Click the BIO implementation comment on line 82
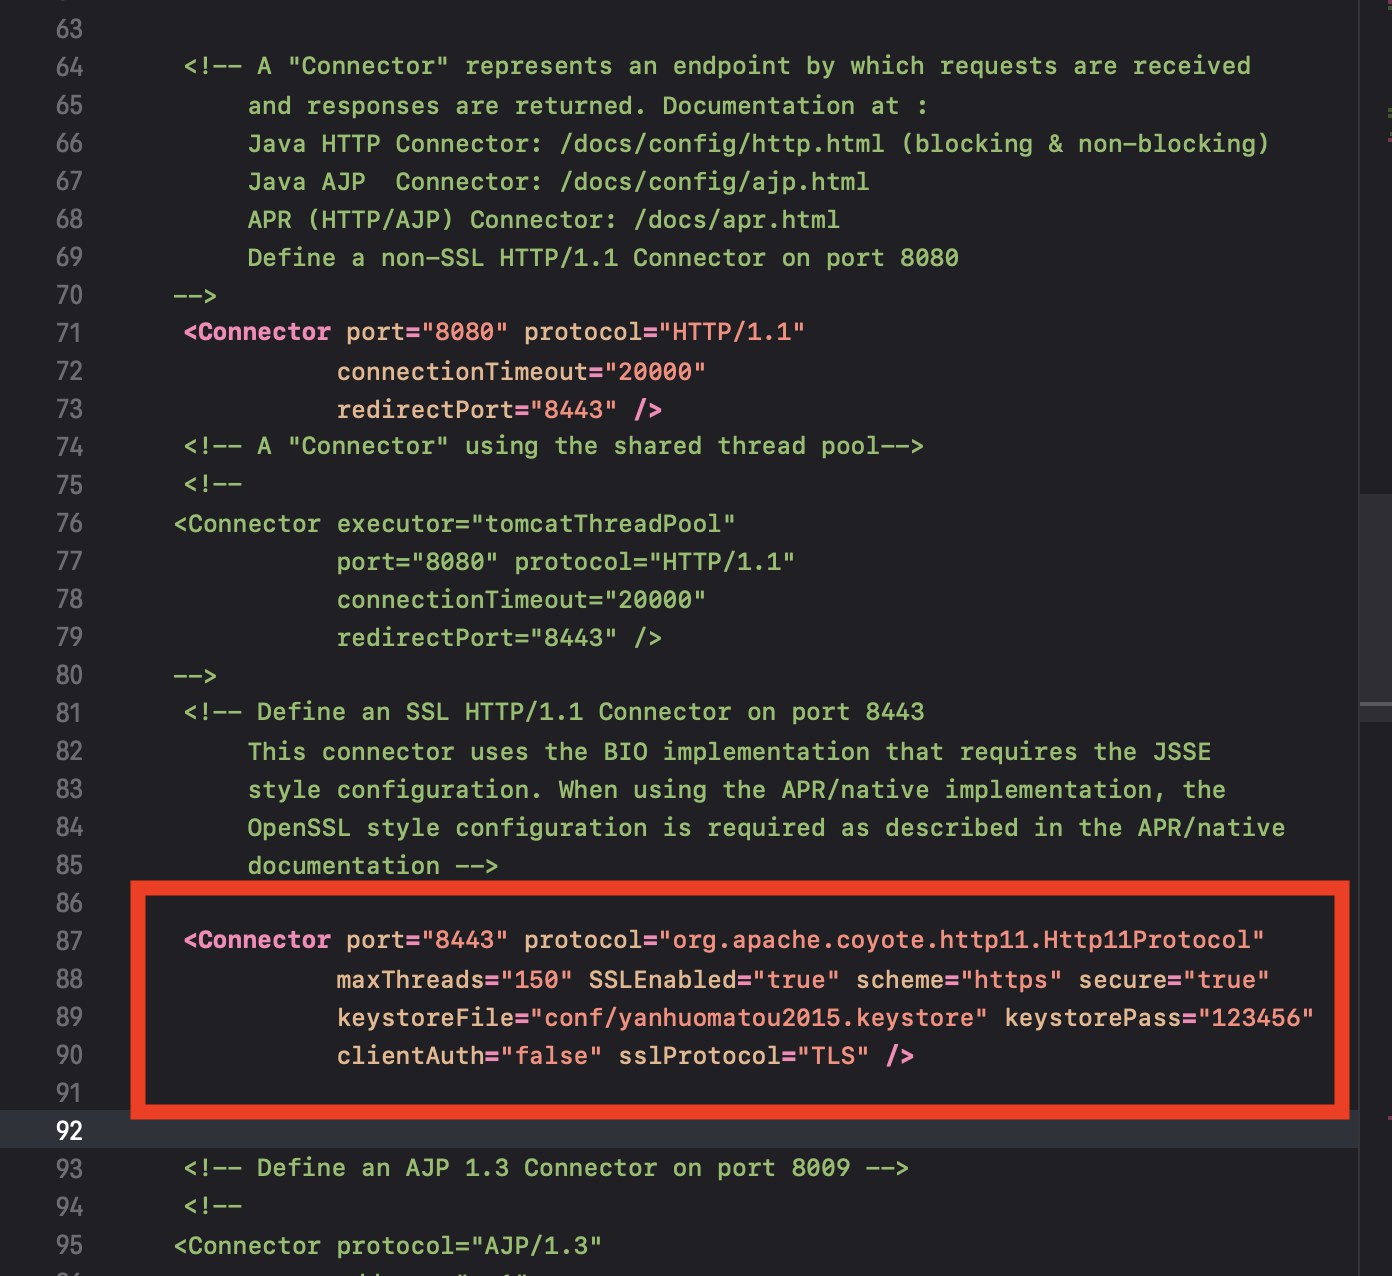Viewport: 1392px width, 1276px height. point(729,752)
